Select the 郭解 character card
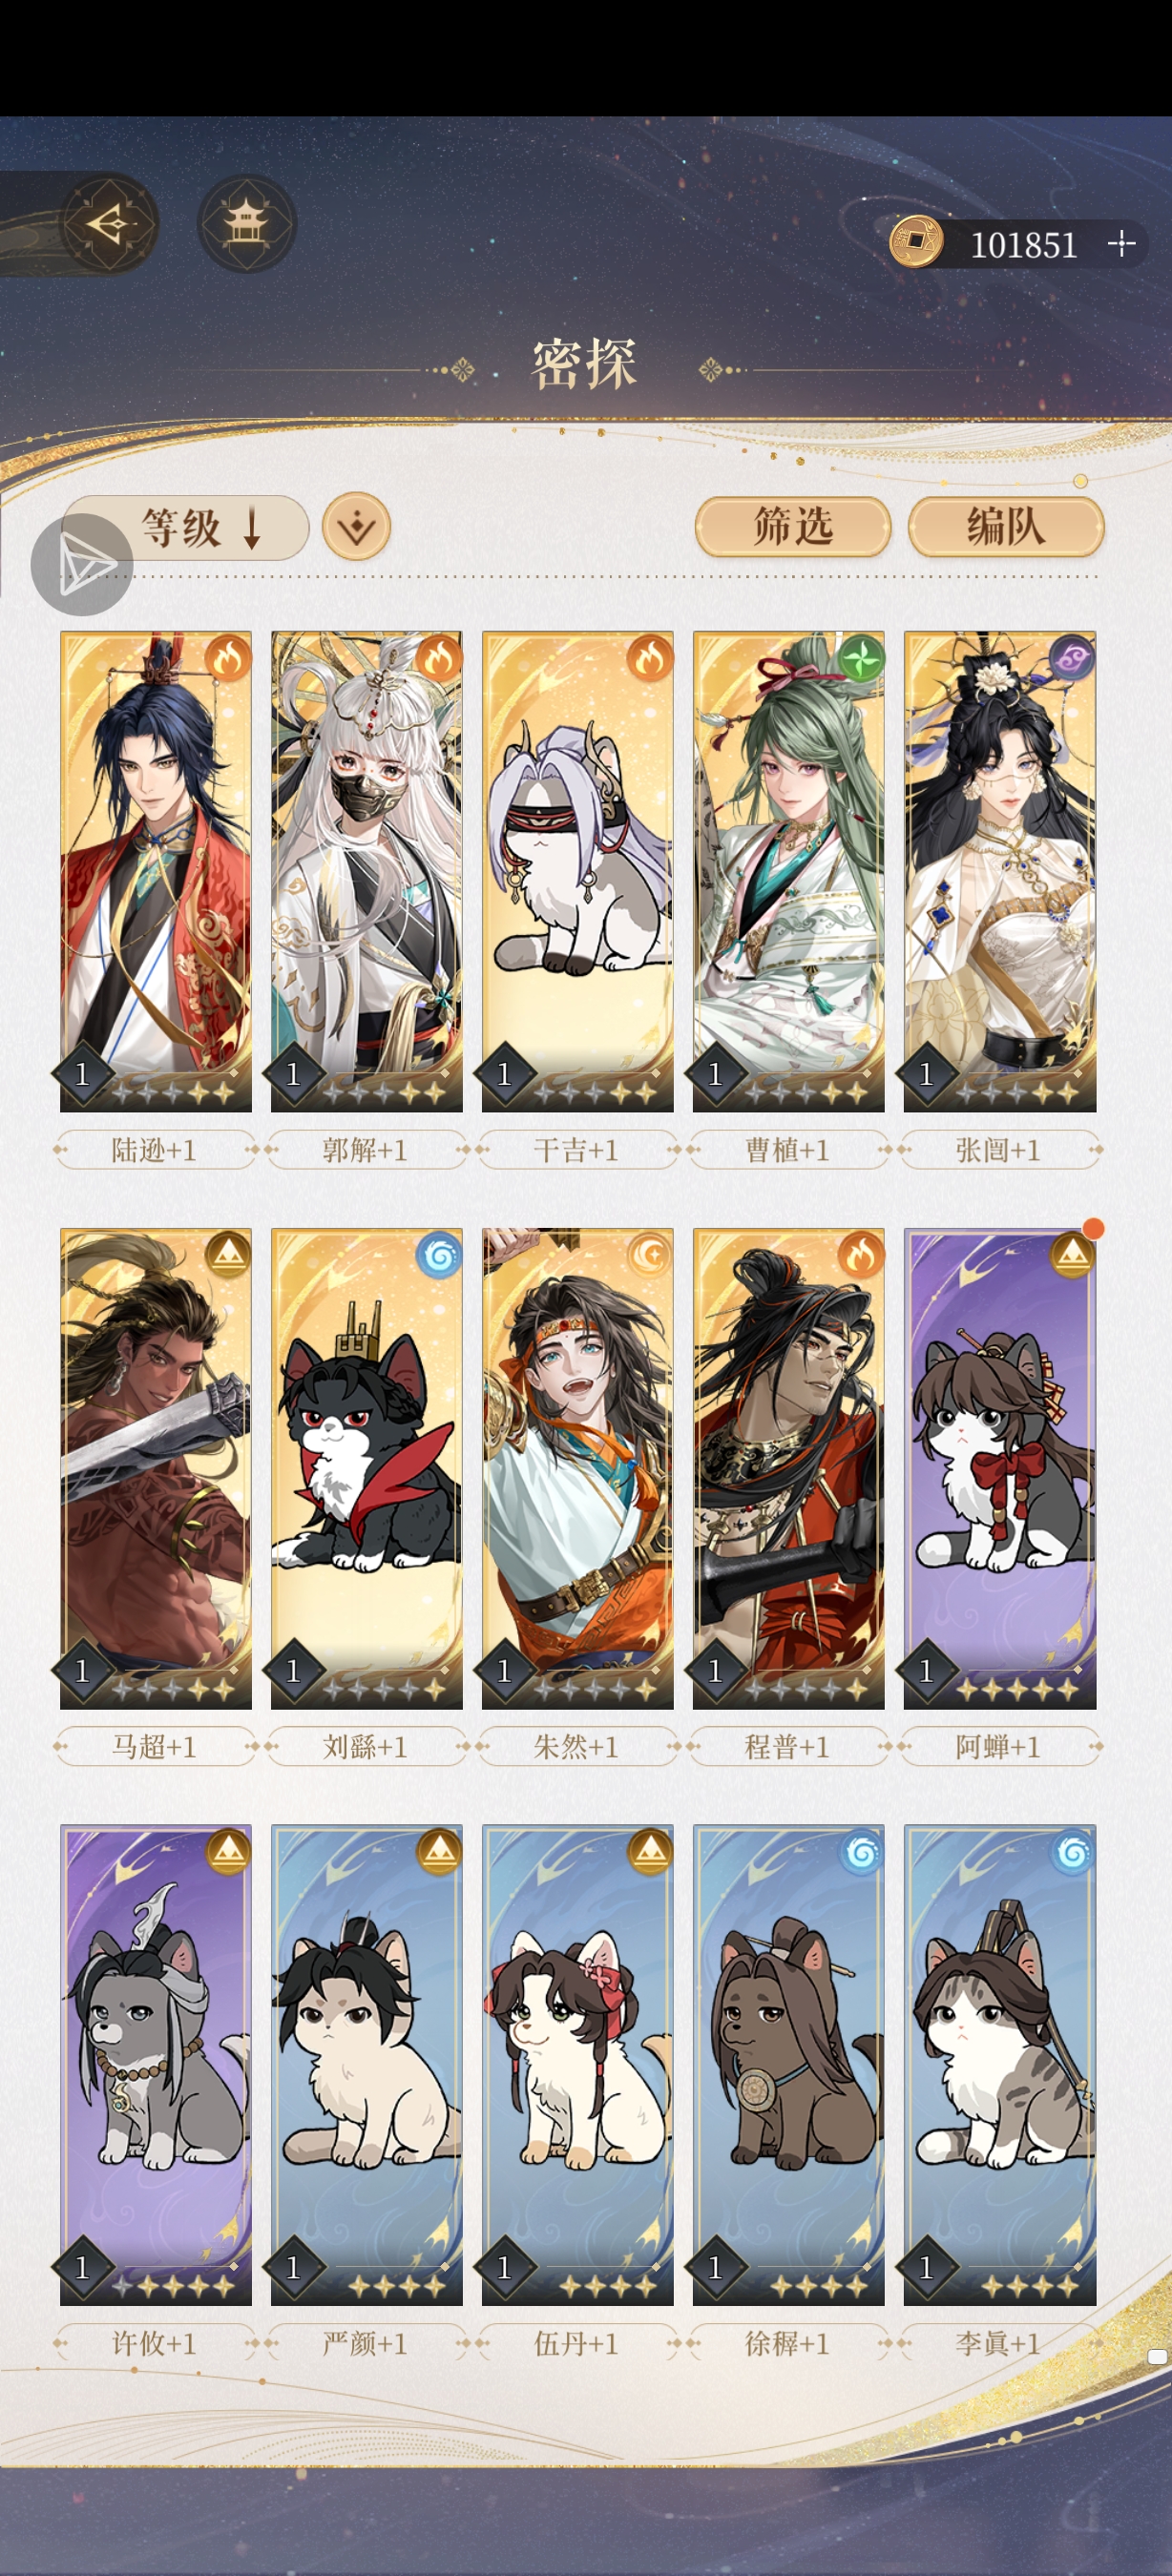 click(367, 871)
